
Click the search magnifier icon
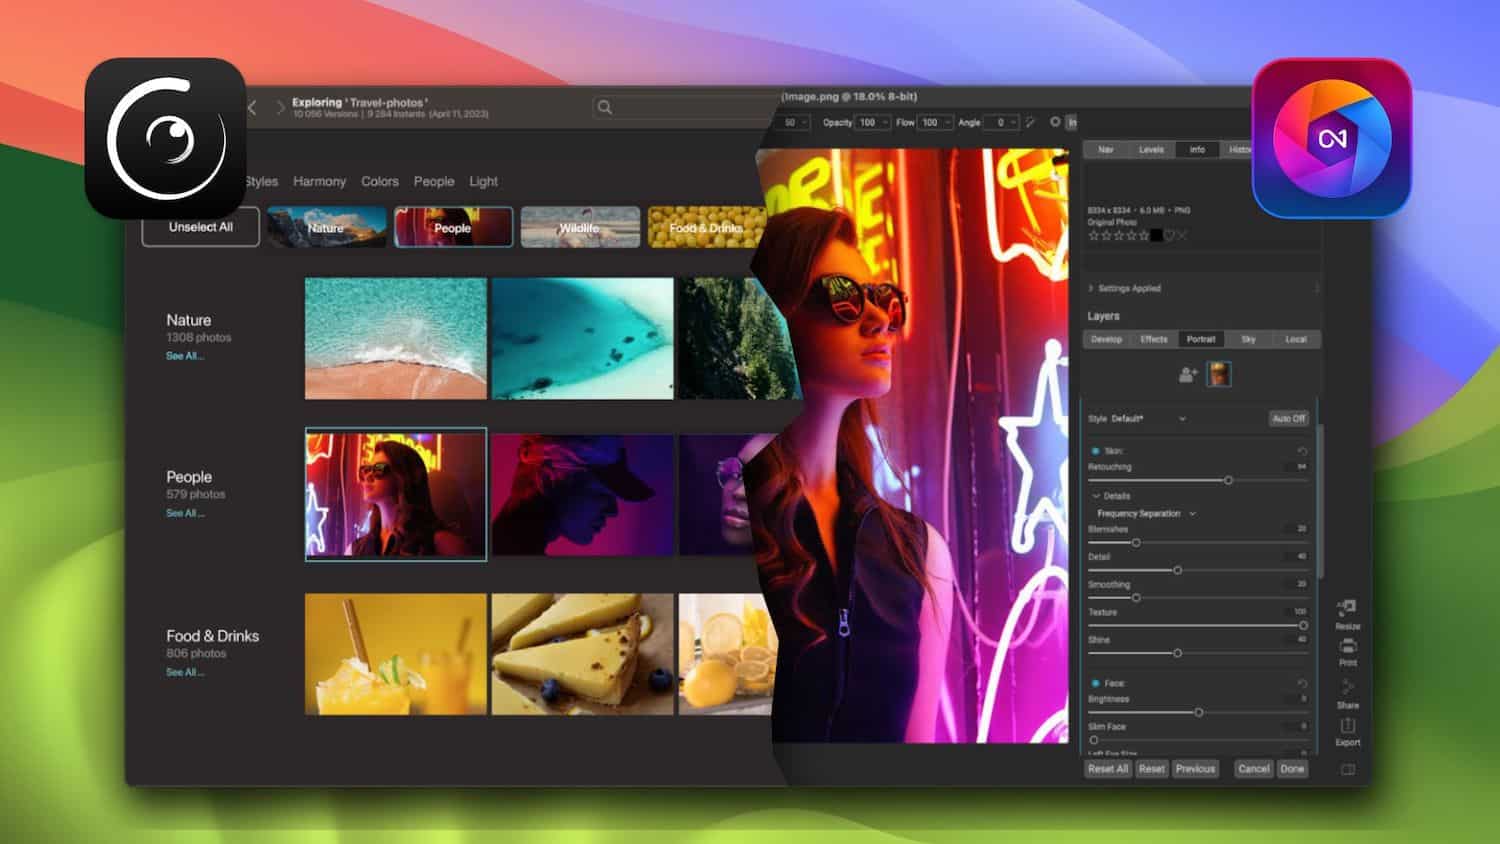604,107
